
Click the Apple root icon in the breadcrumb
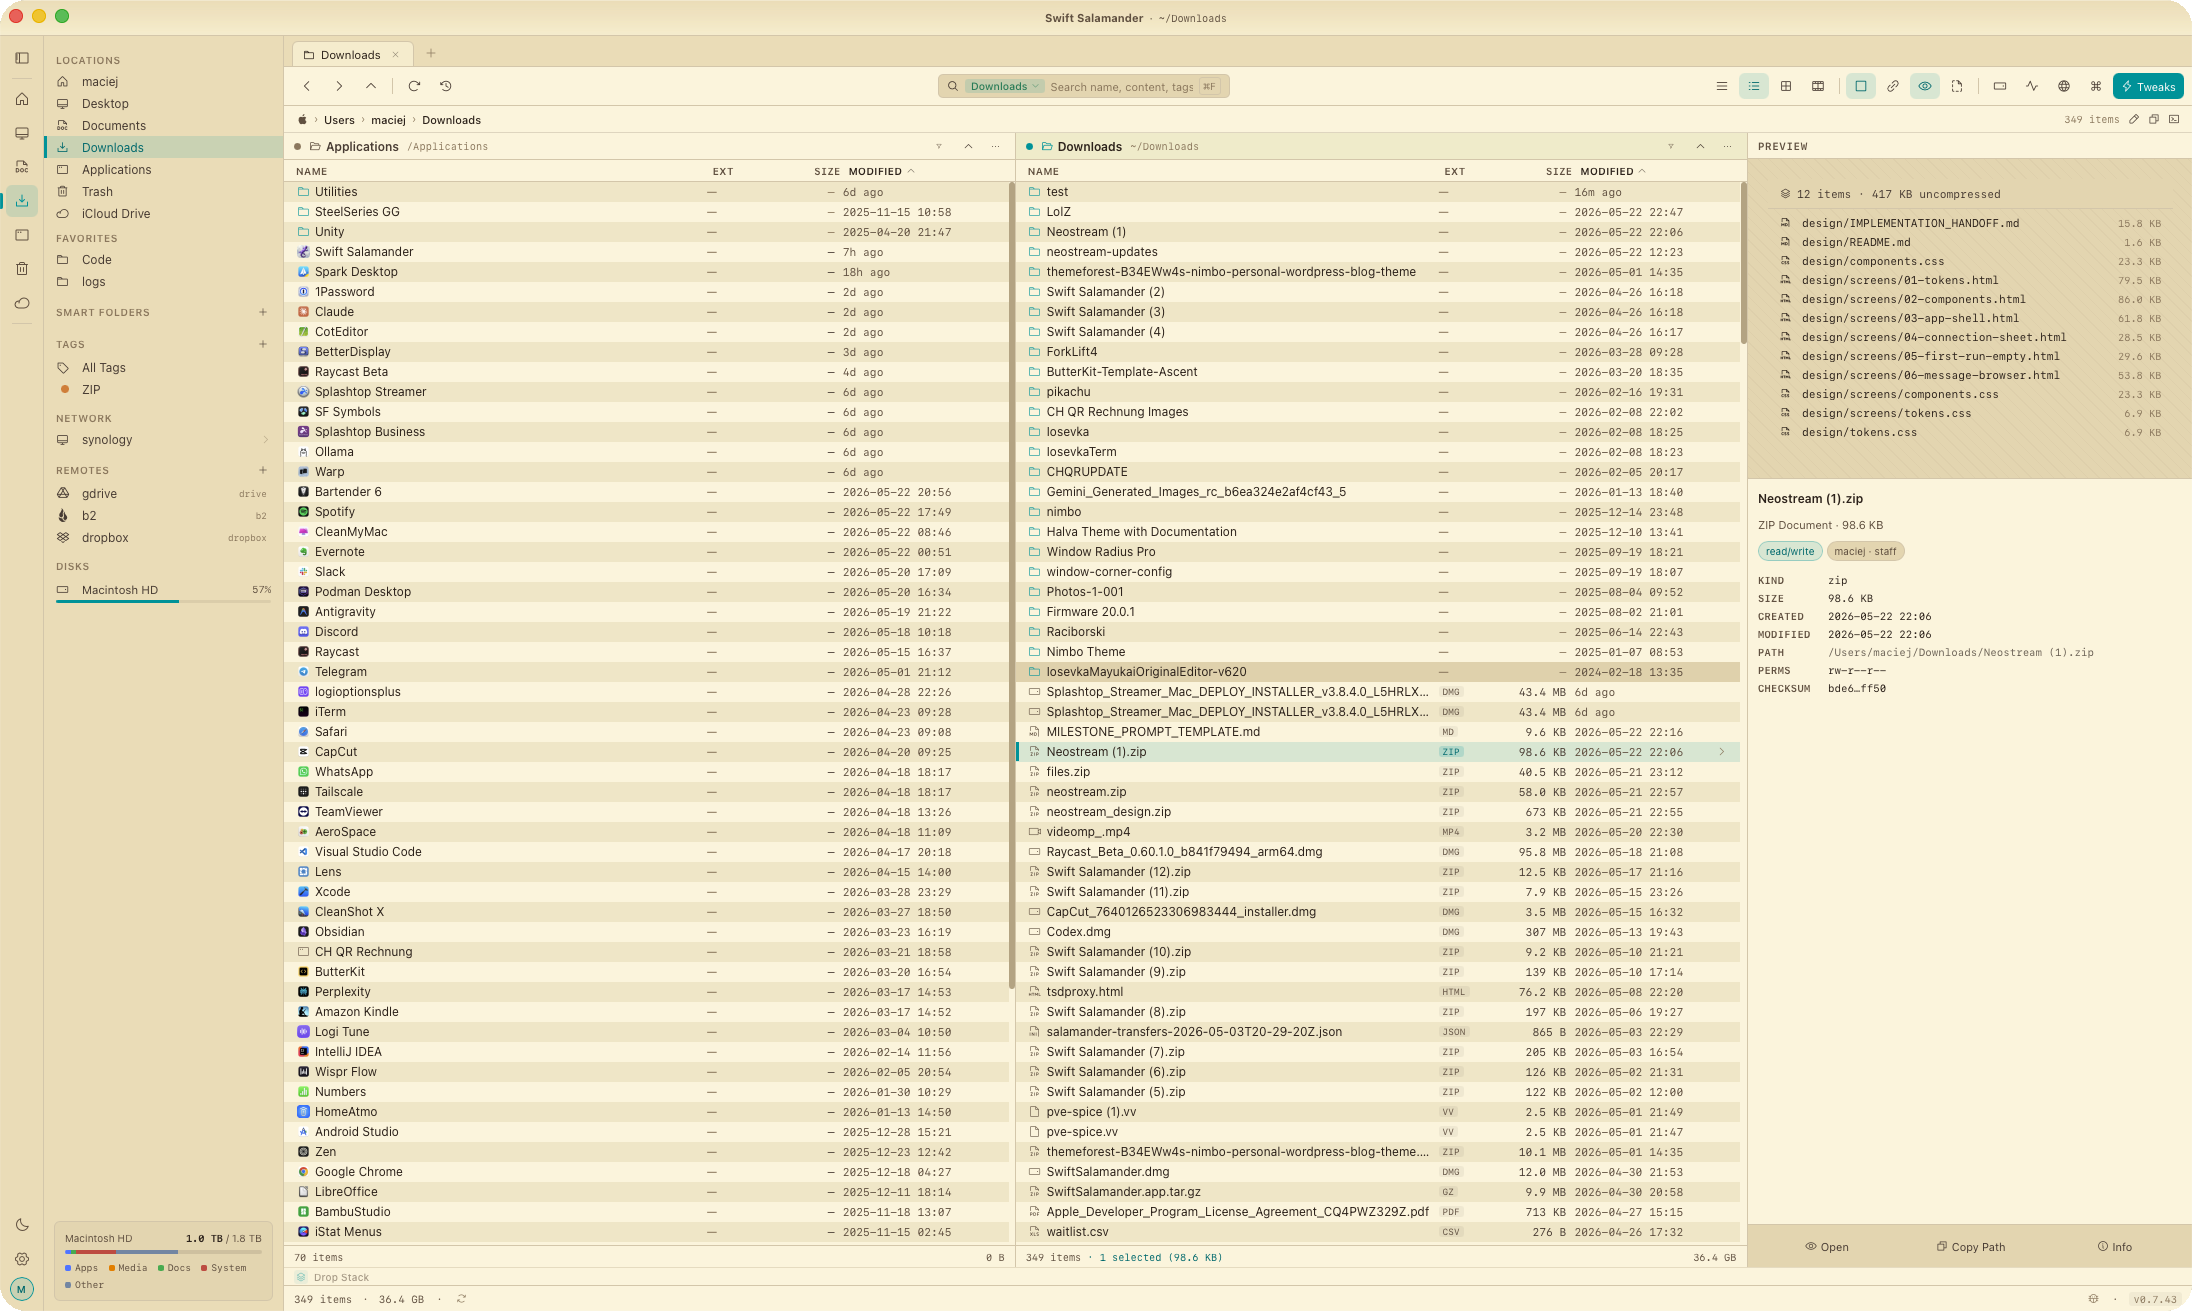[x=302, y=120]
